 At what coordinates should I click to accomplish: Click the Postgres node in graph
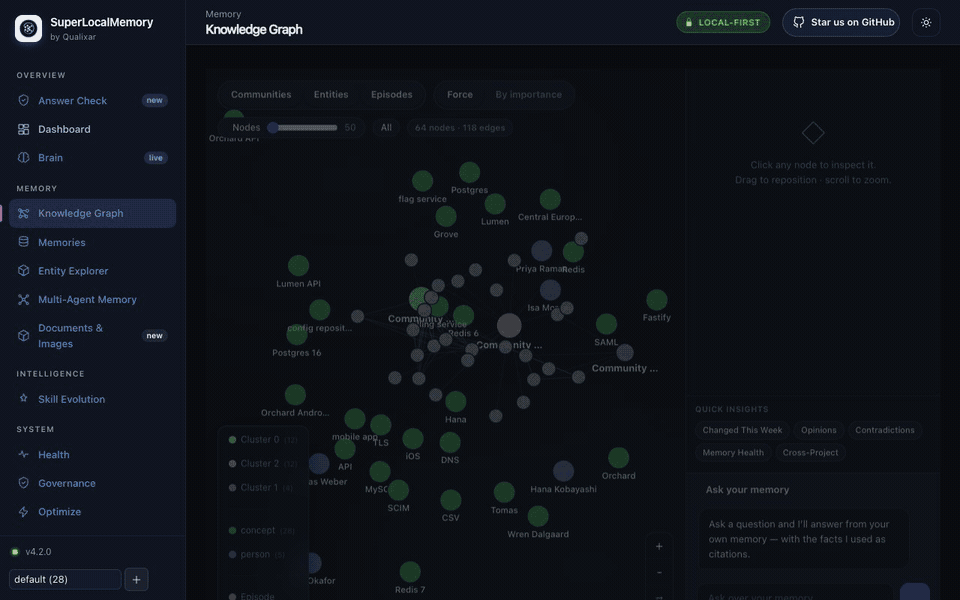[470, 173]
